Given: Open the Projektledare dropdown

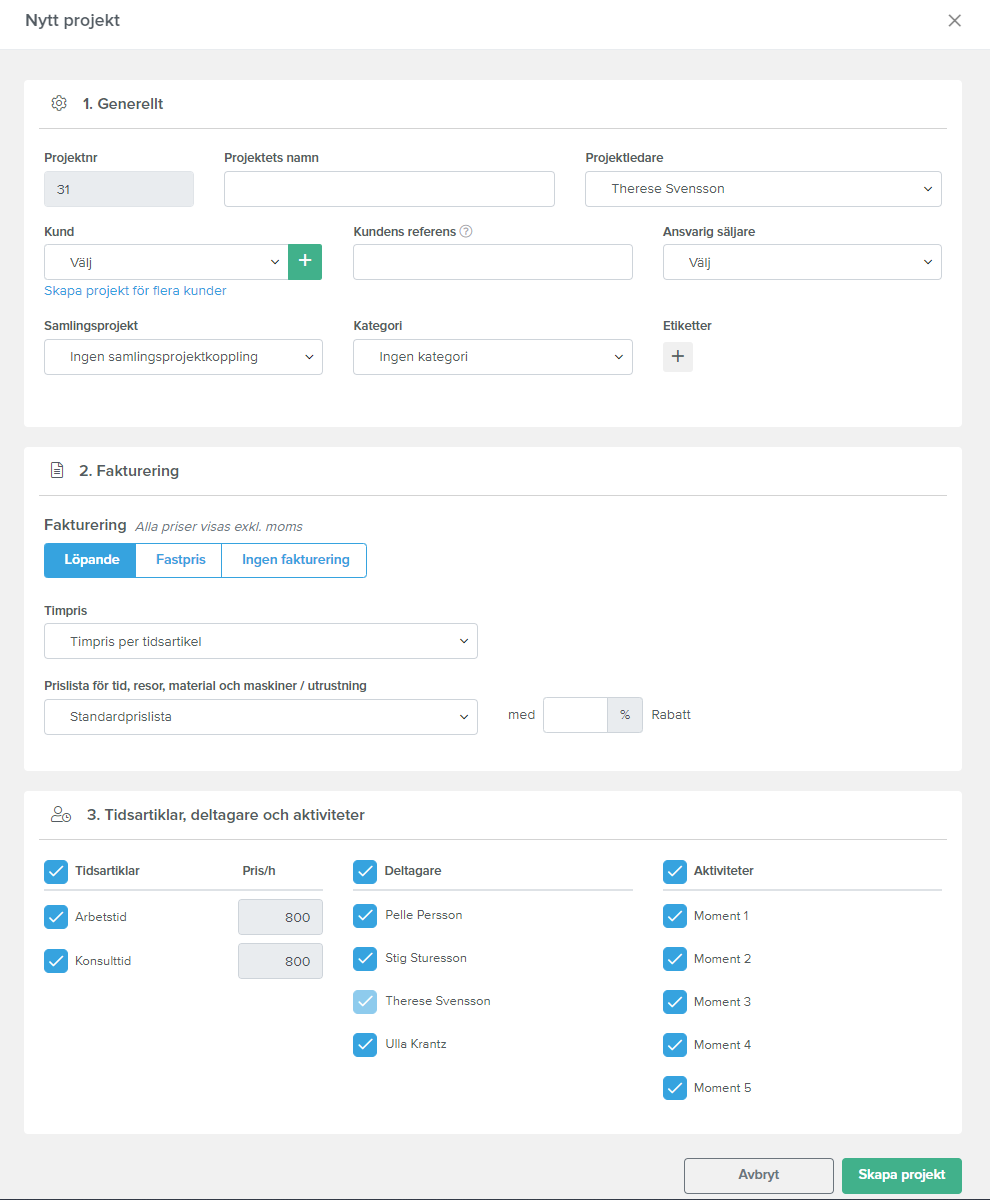Looking at the screenshot, I should pyautogui.click(x=763, y=189).
